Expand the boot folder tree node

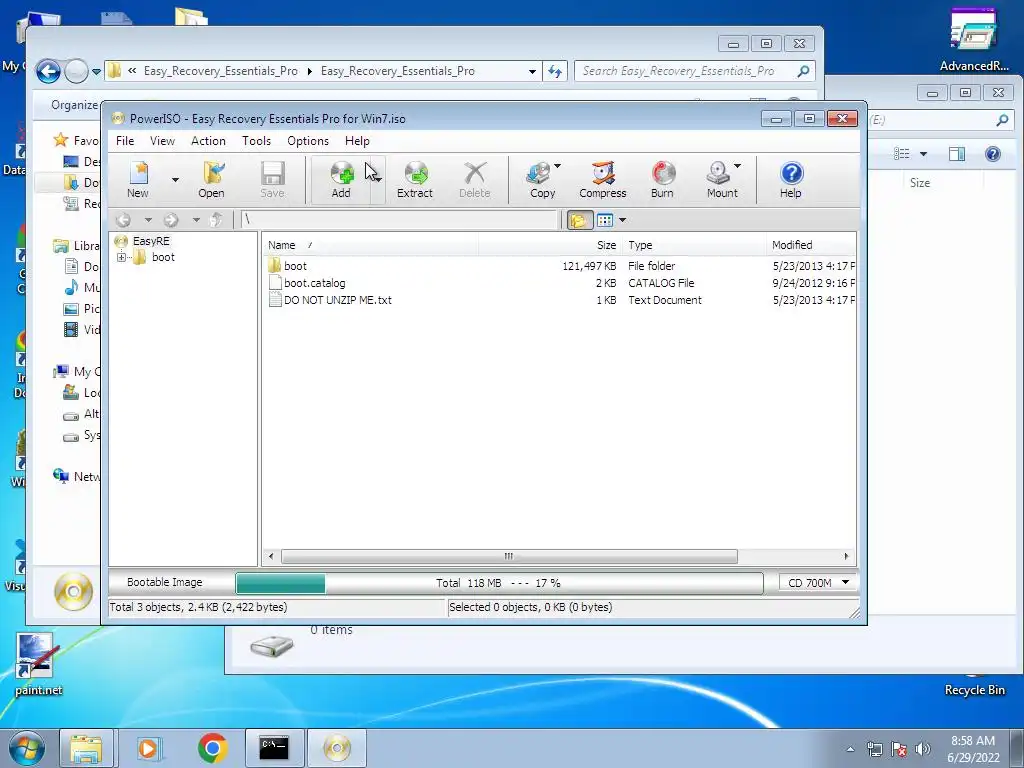pyautogui.click(x=121, y=257)
